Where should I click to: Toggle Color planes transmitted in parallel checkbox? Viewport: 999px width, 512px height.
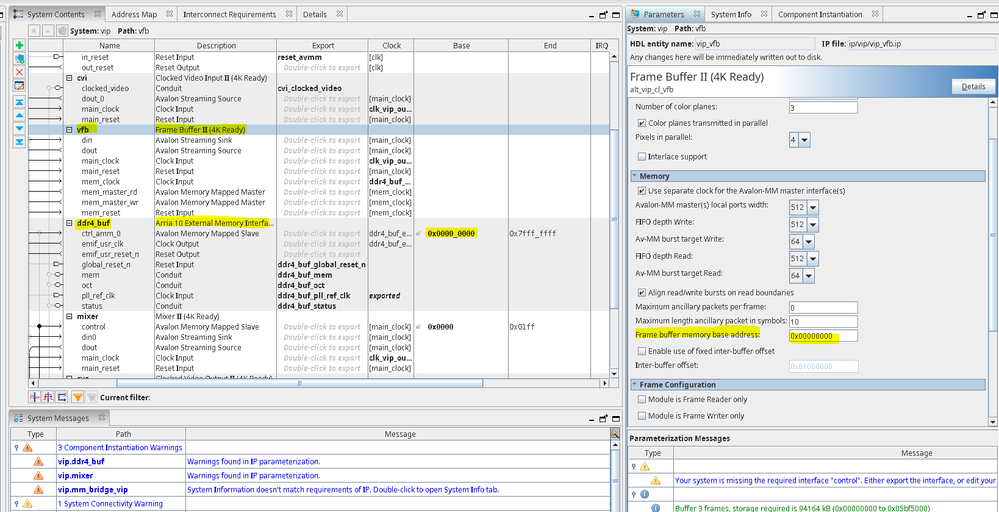[642, 123]
